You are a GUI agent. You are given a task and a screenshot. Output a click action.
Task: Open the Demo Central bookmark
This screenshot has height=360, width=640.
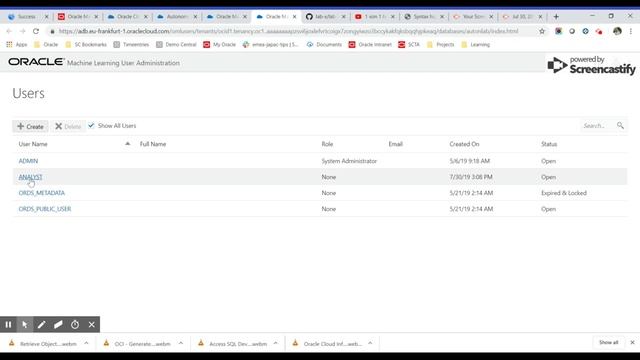176,44
